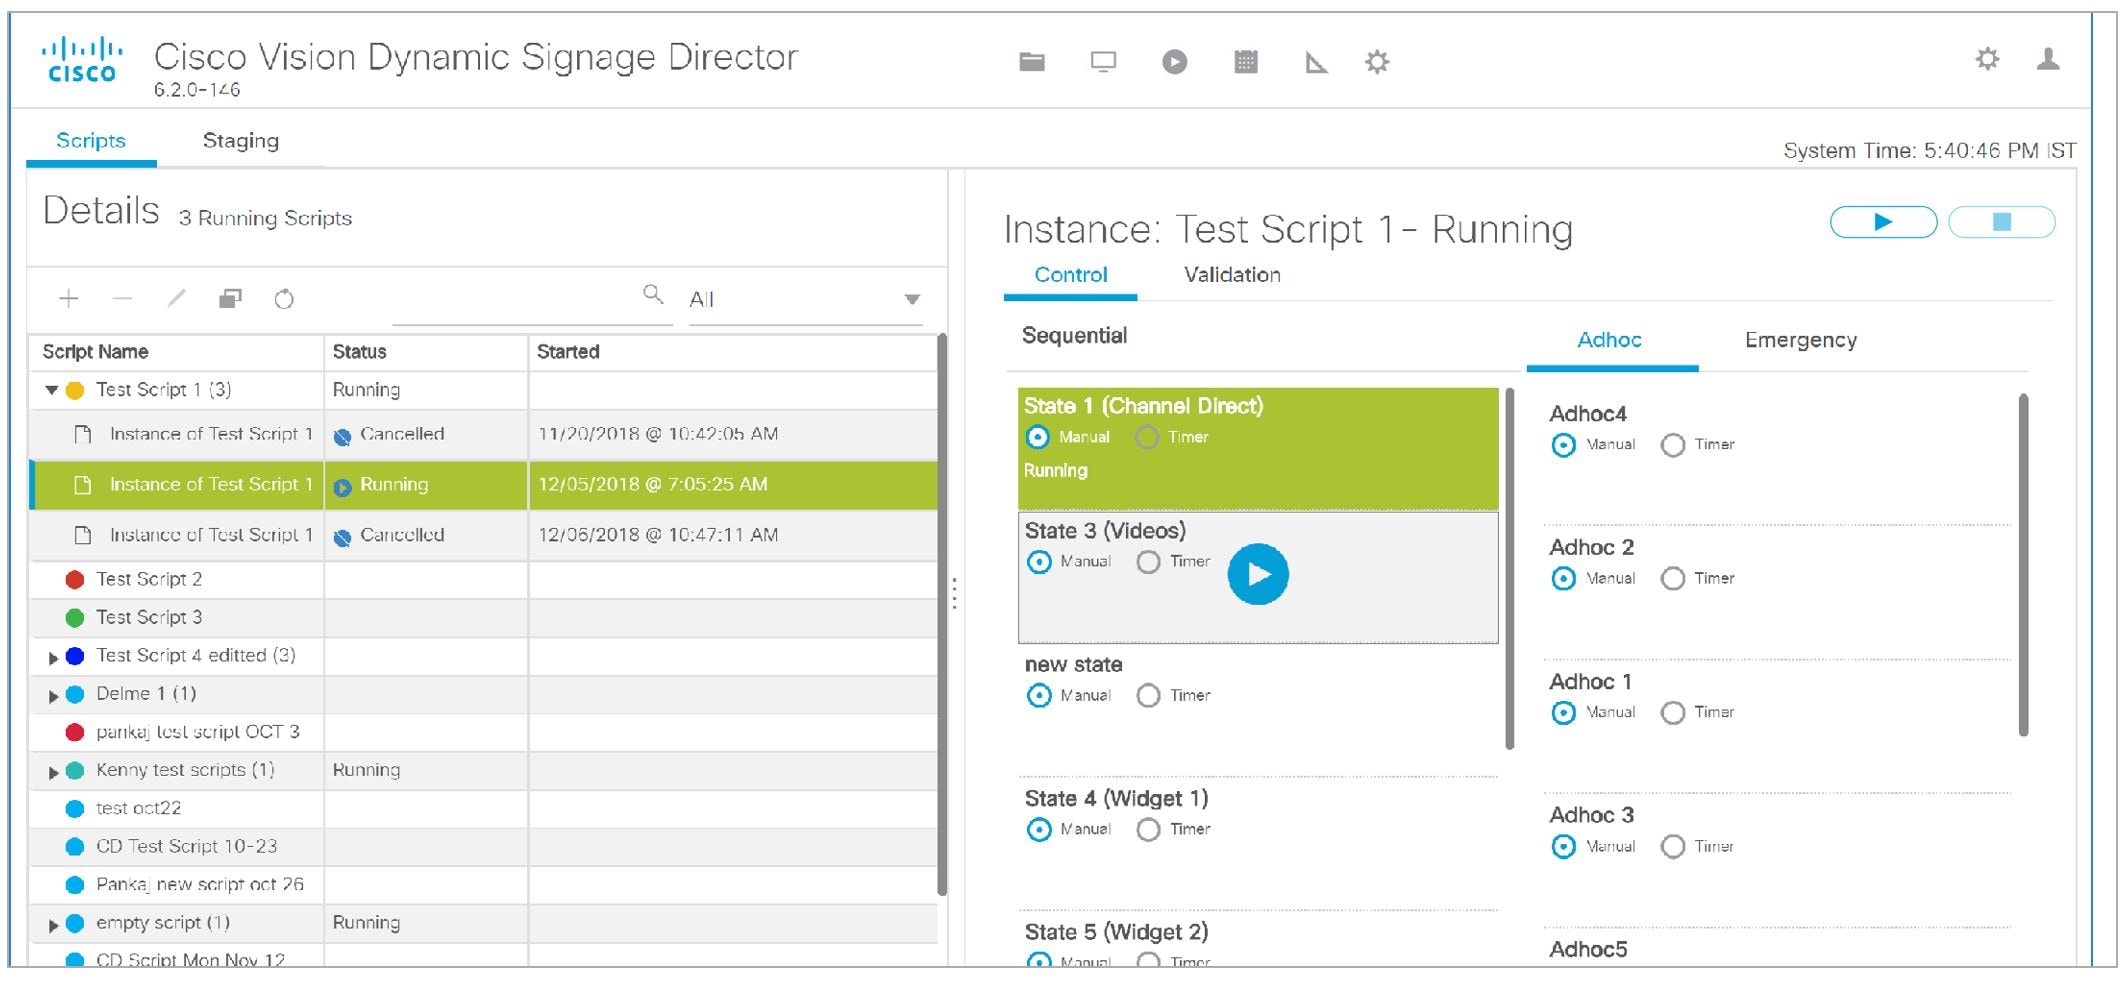This screenshot has width=2124, height=987.
Task: Select Timer for State 4 (Widget 1)
Action: (1148, 829)
